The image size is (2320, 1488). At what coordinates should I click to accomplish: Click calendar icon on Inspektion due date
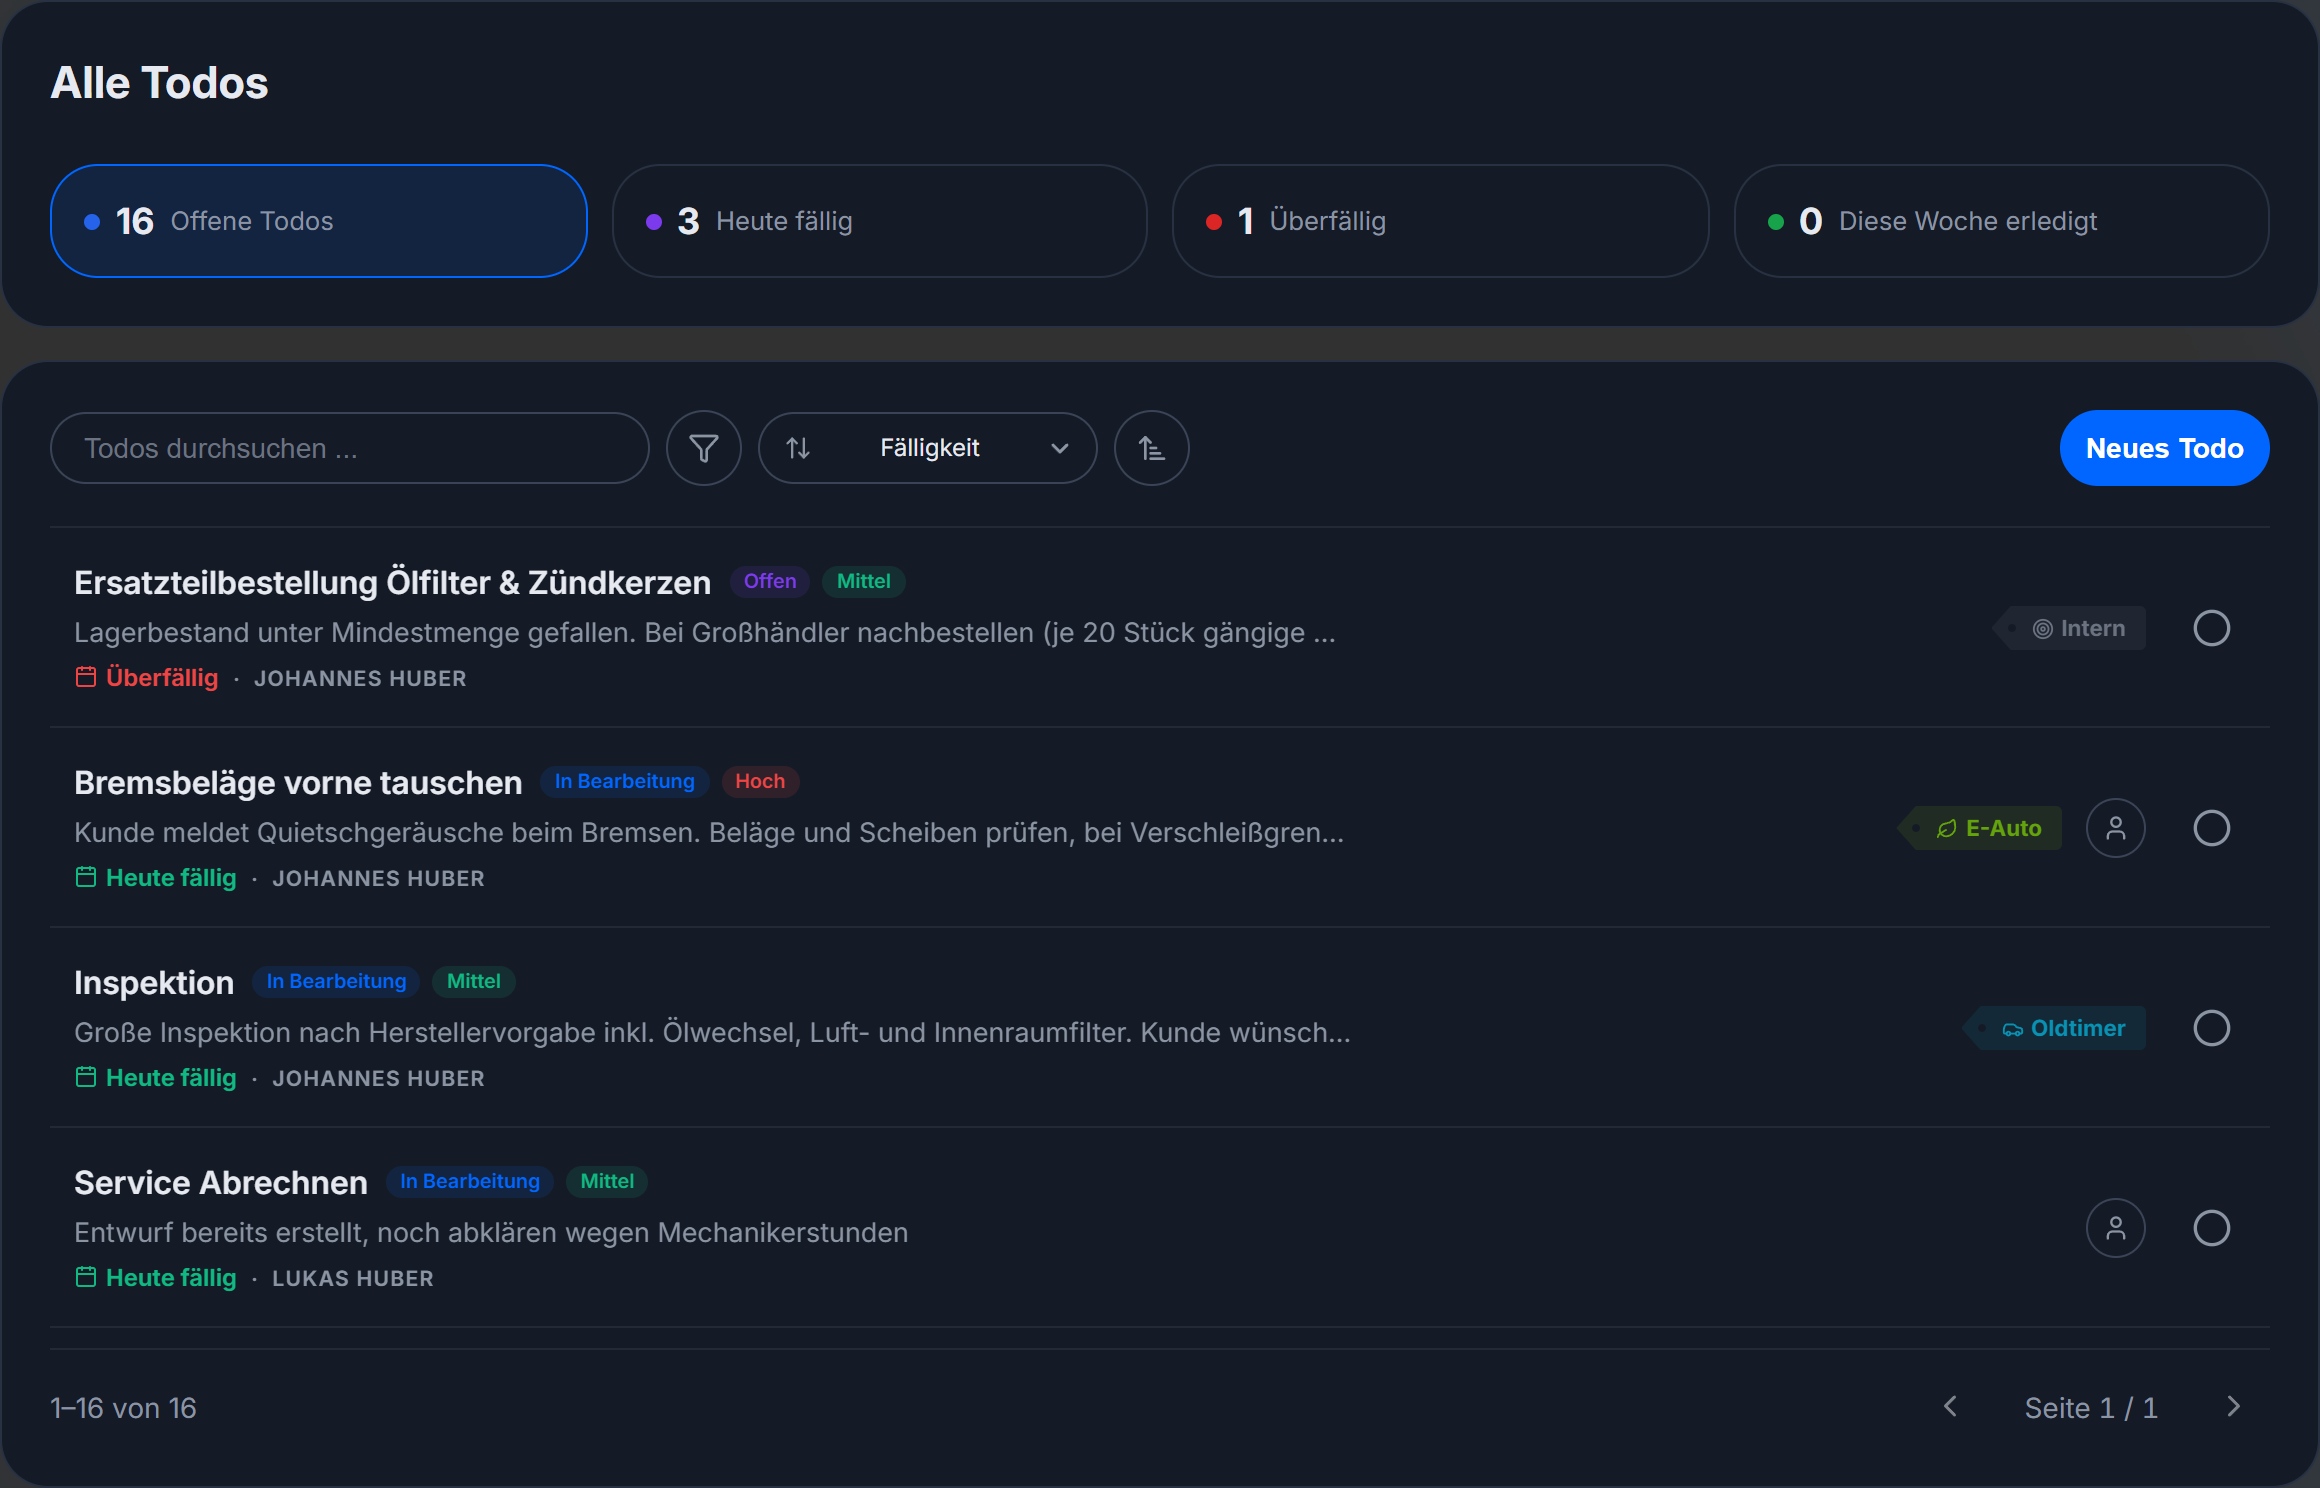click(x=86, y=1077)
